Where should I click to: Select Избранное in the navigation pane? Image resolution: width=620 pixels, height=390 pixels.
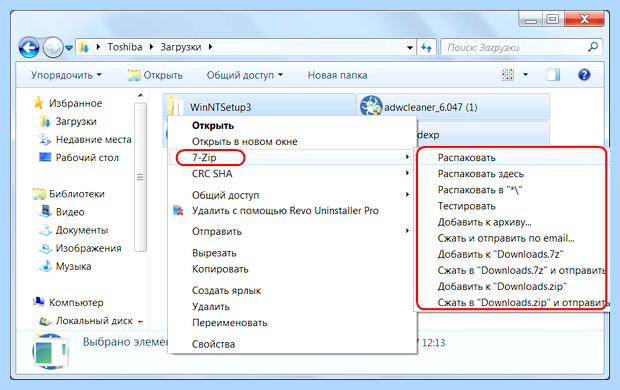click(67, 103)
